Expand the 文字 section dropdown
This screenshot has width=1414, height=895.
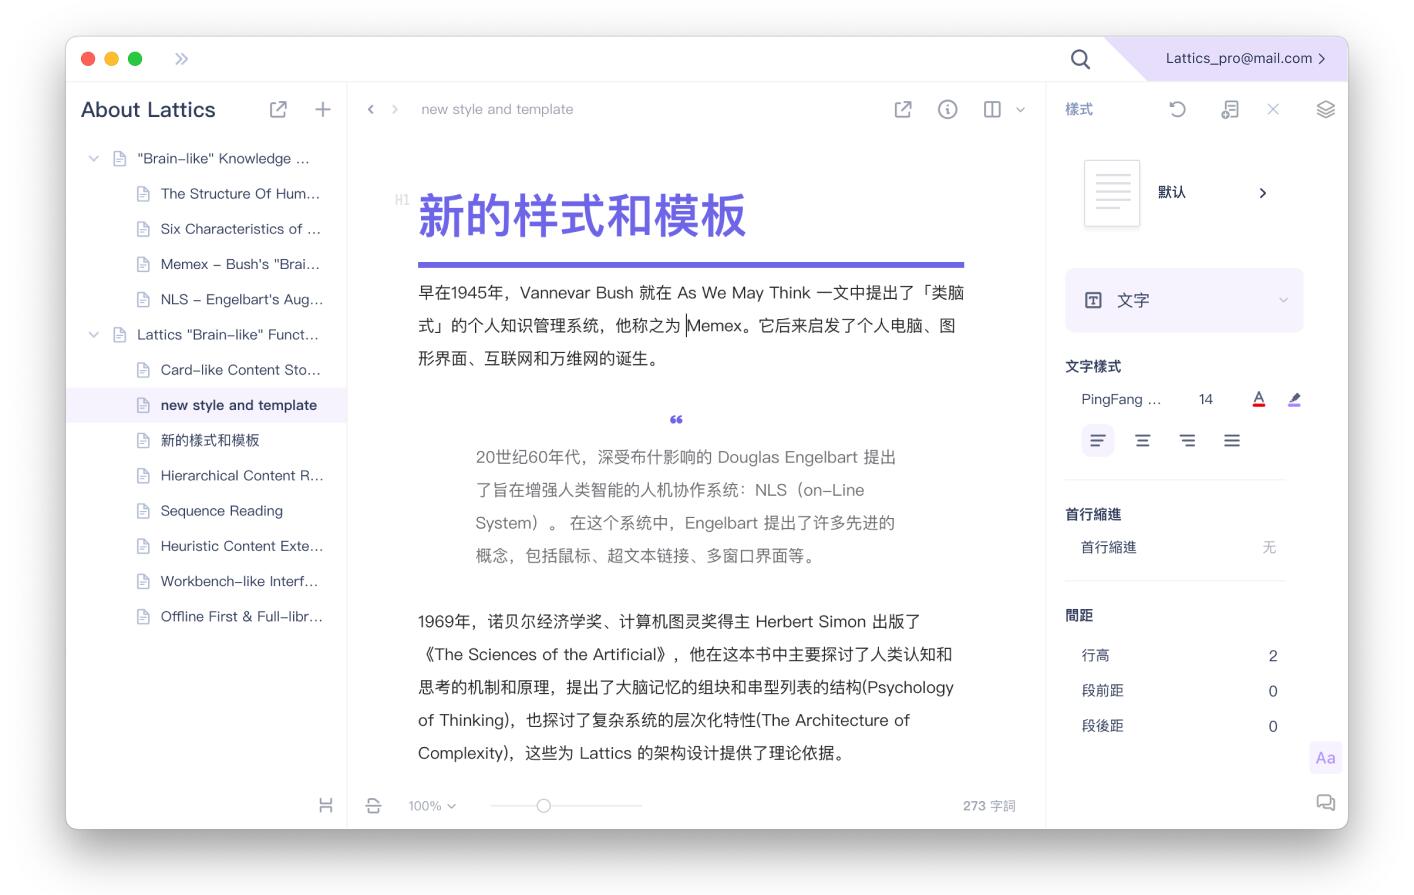coord(1283,300)
